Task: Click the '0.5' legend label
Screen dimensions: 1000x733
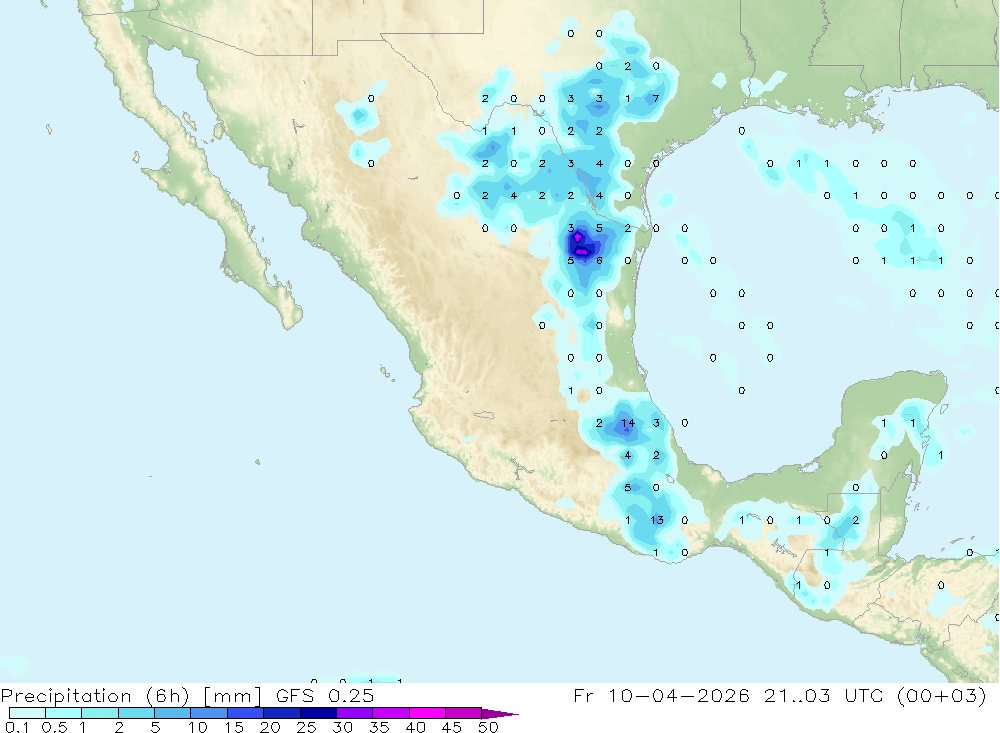Action: tap(54, 727)
